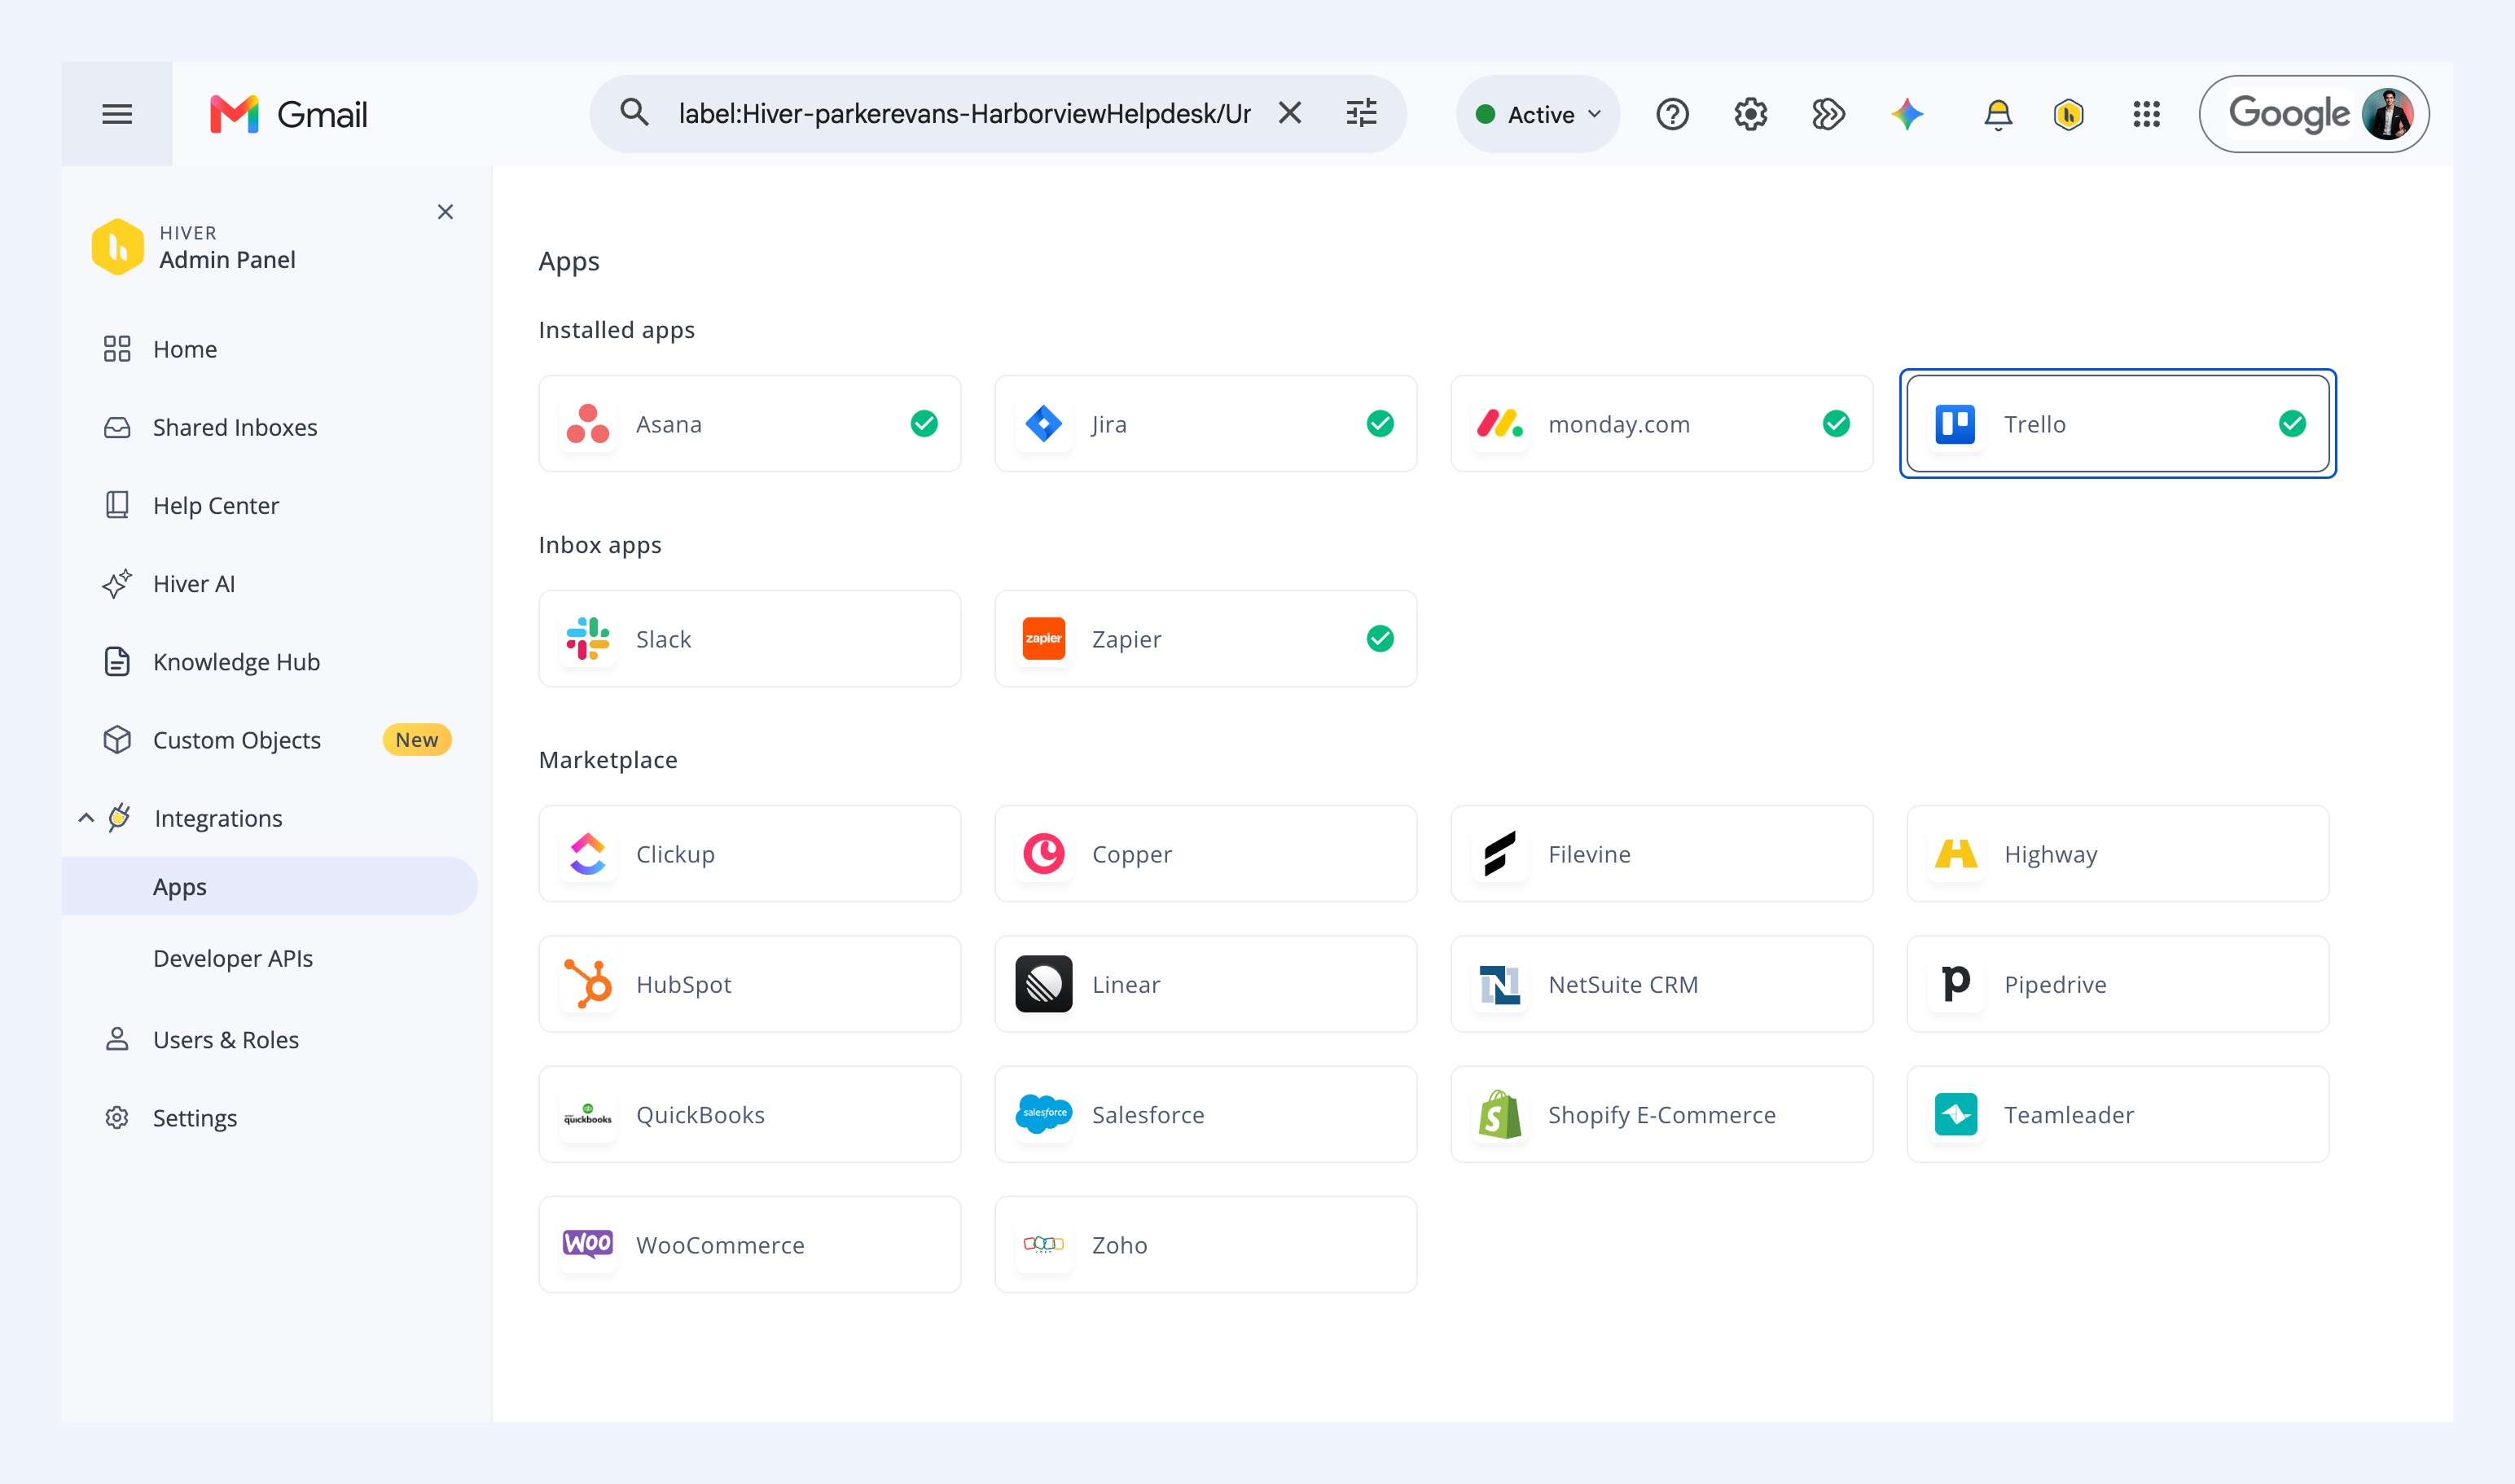Click the Highway logo icon
Viewport: 2515px width, 1484px height.
1956,854
